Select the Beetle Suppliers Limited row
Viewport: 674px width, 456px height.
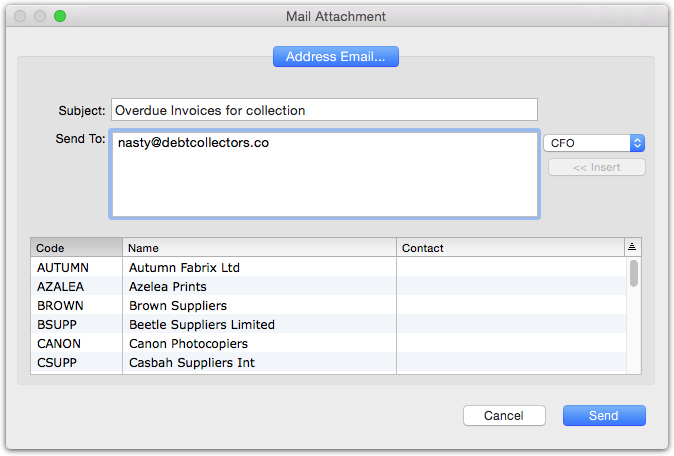point(328,324)
